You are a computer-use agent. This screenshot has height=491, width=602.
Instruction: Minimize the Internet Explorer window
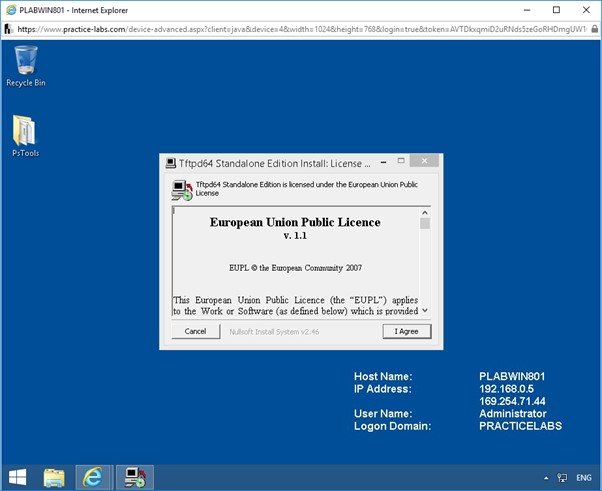[x=527, y=10]
